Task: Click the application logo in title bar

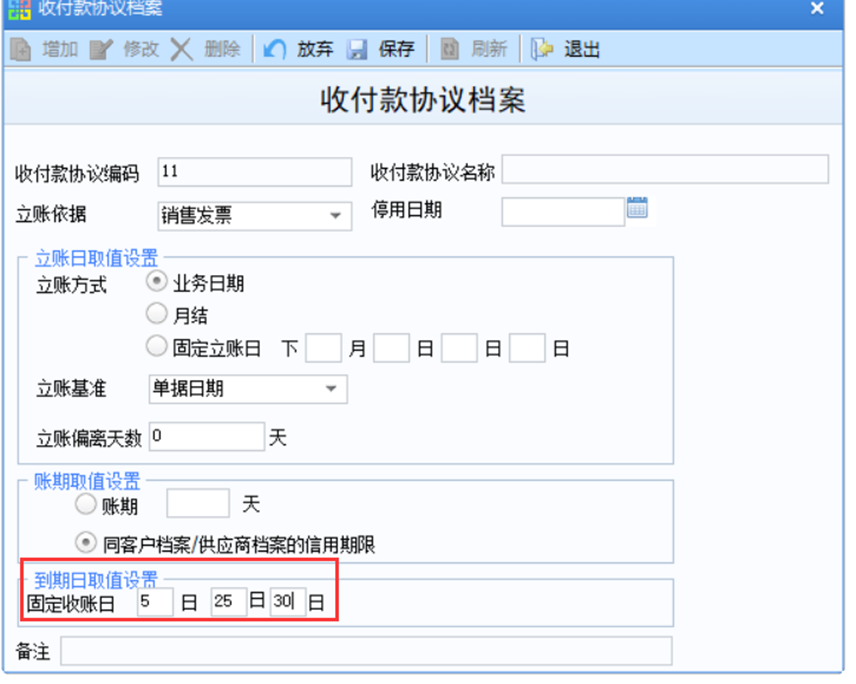Action: pyautogui.click(x=19, y=8)
